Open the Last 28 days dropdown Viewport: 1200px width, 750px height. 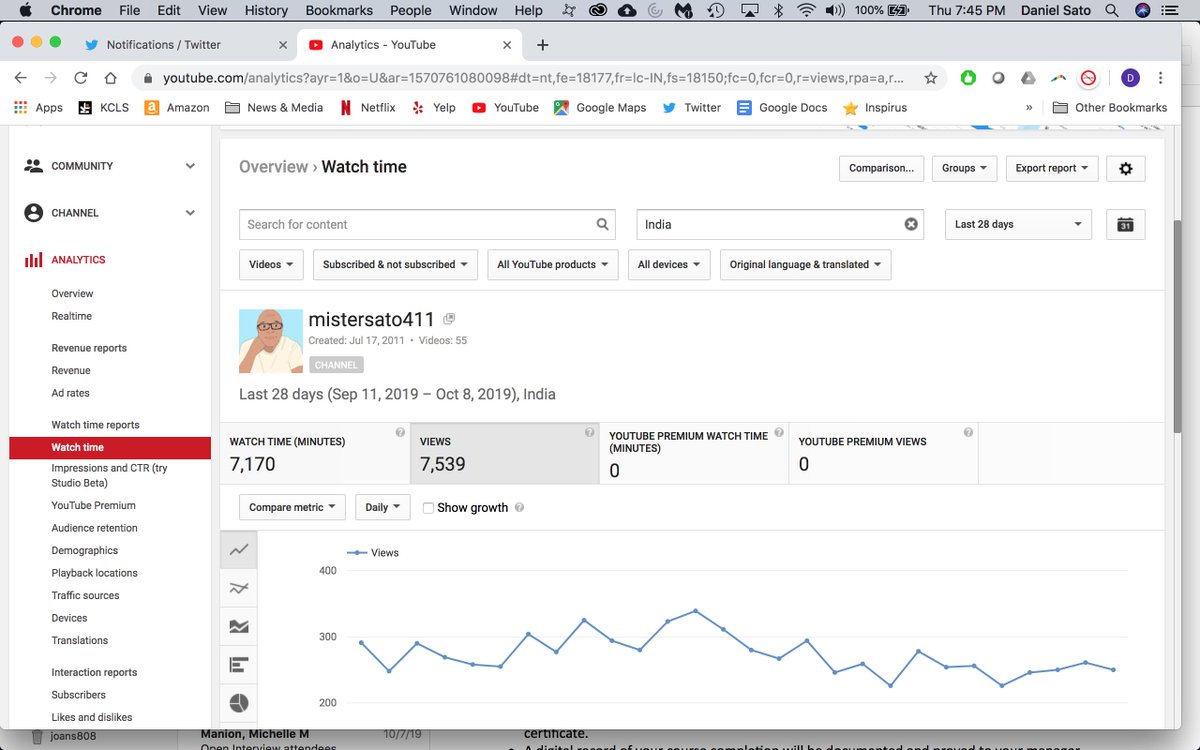pos(1018,224)
